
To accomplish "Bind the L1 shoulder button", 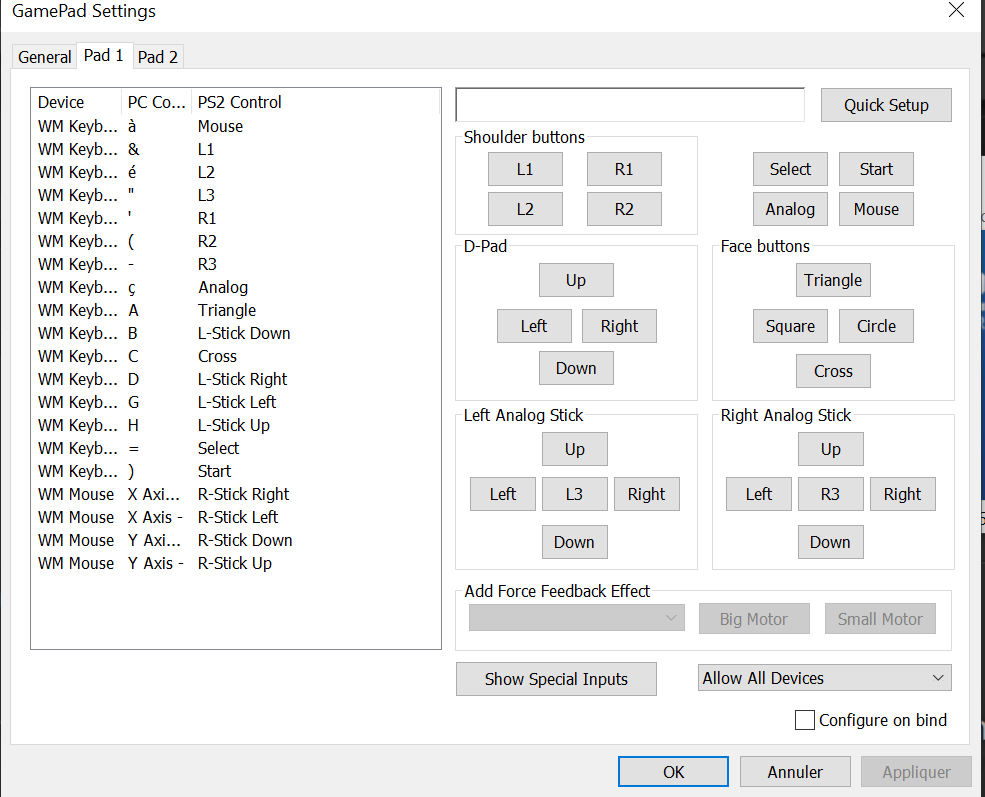I will (x=525, y=169).
